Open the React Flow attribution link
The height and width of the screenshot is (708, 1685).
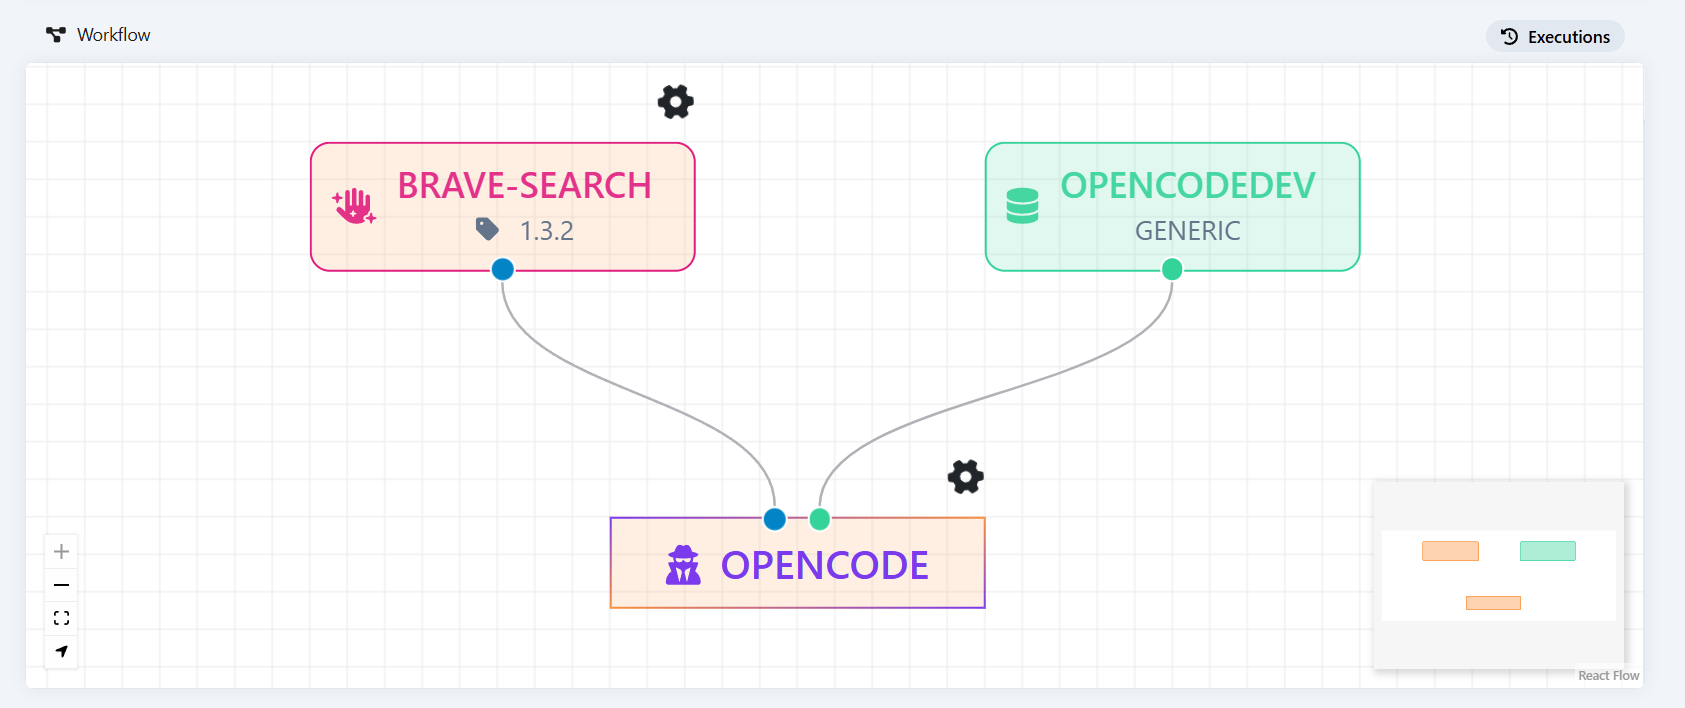tap(1609, 676)
